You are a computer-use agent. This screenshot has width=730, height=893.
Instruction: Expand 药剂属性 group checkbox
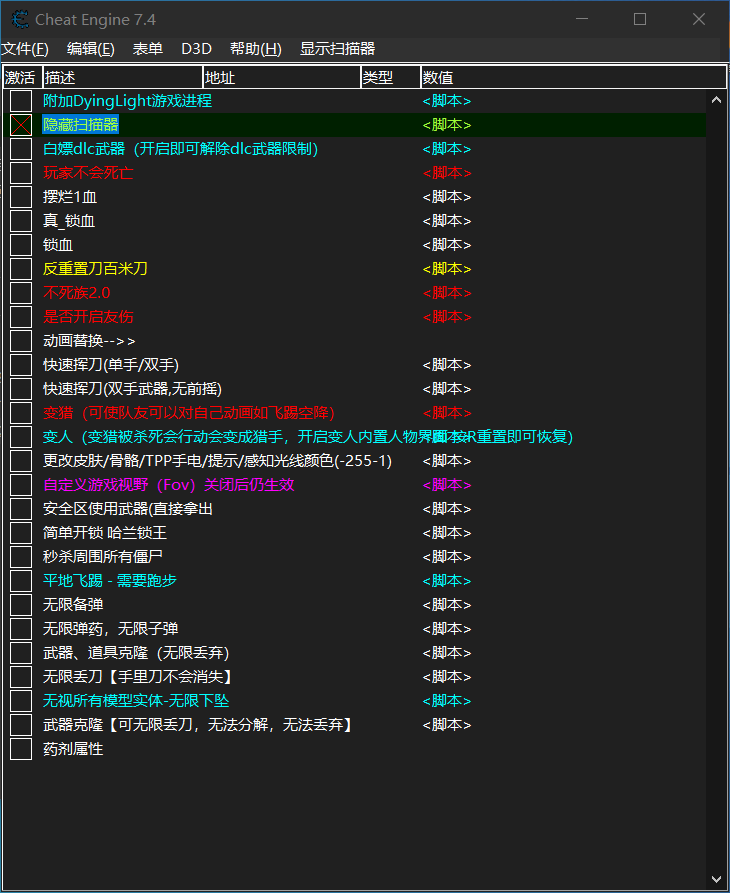[21, 748]
